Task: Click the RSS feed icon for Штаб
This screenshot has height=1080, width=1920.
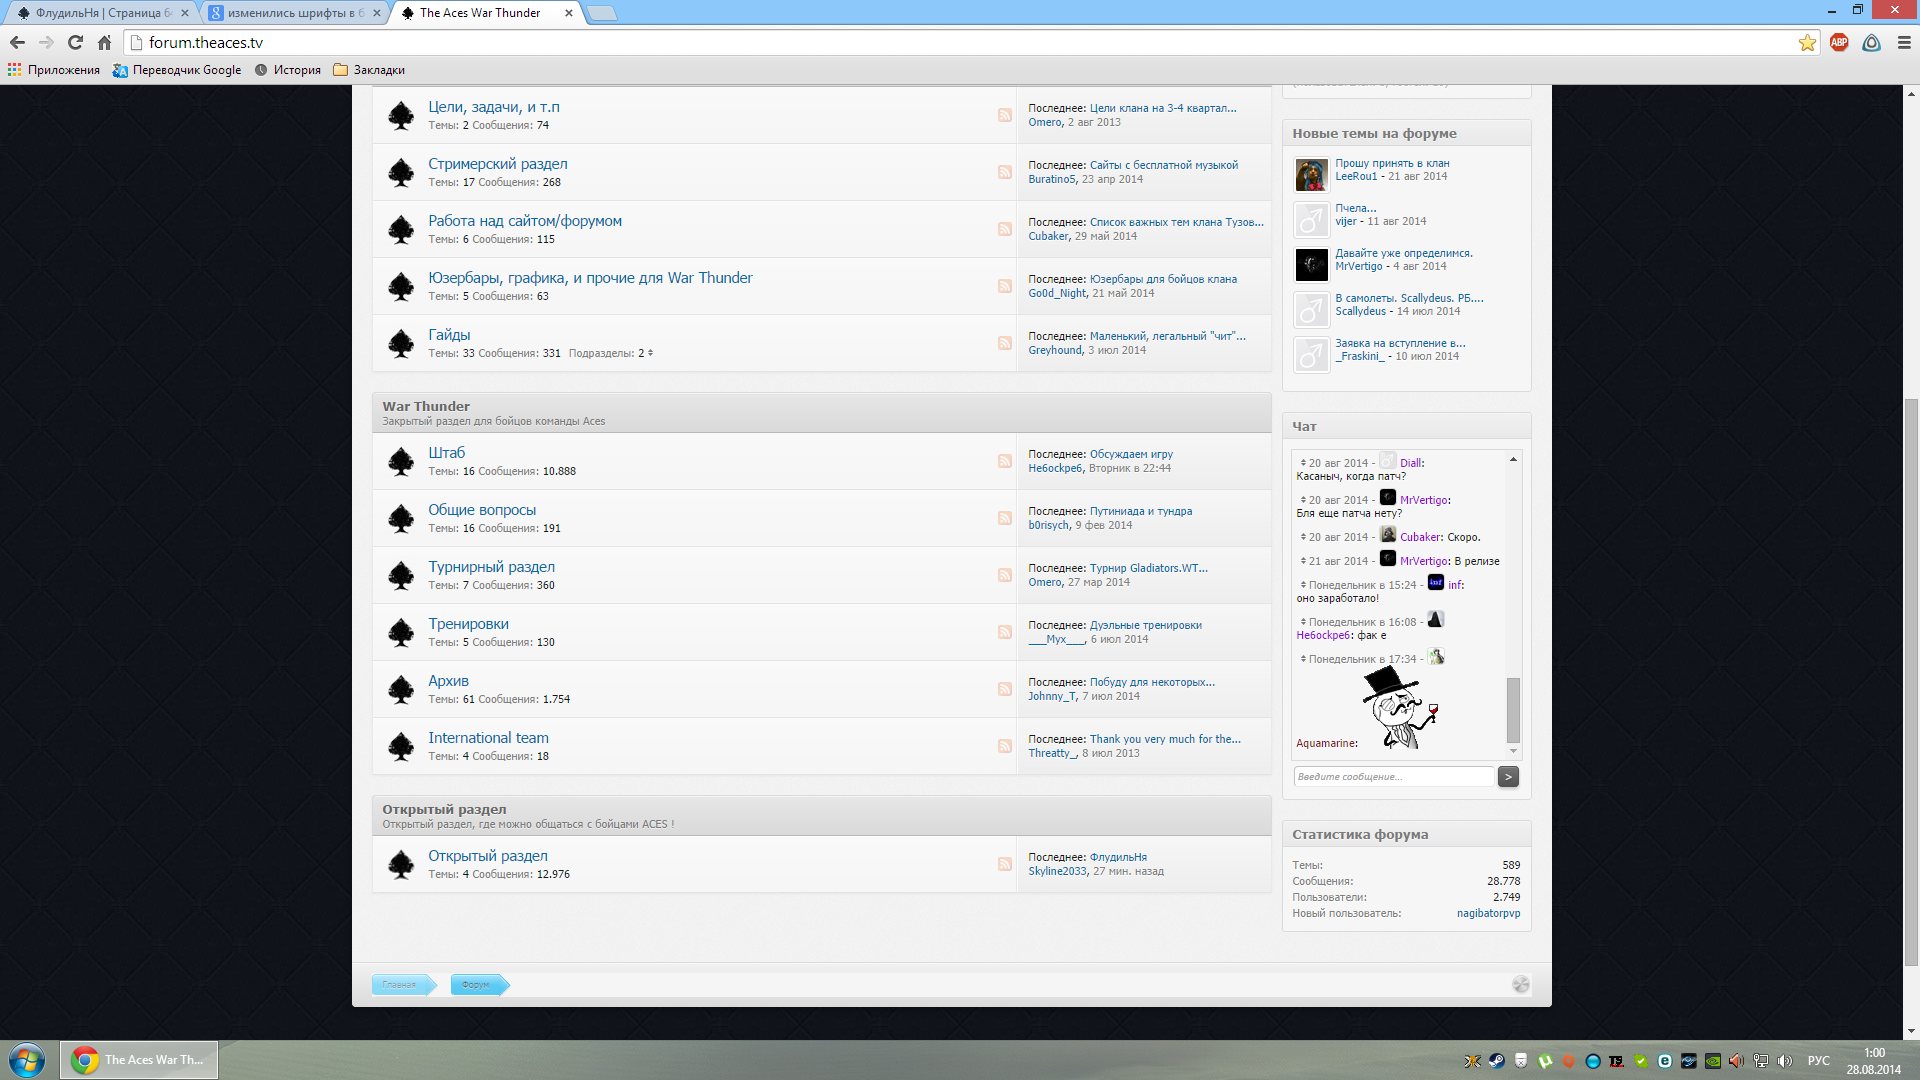Action: click(1005, 461)
